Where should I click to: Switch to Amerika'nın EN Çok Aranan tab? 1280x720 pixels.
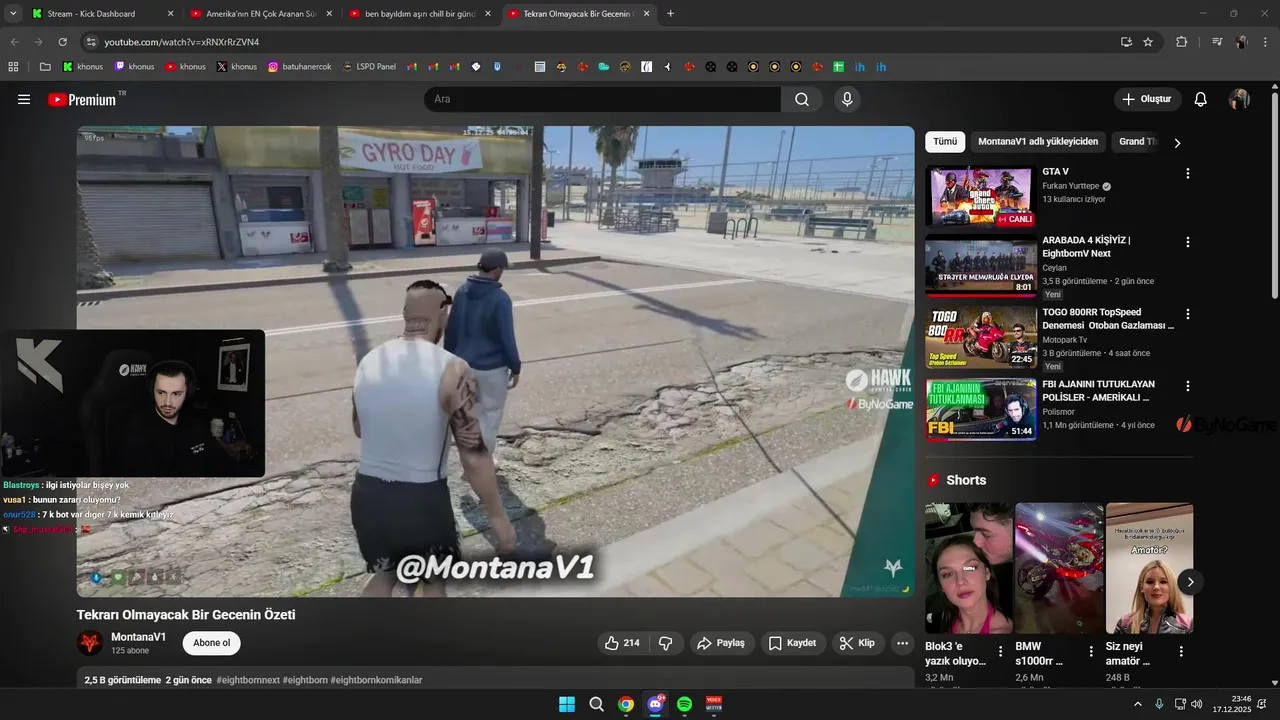pos(262,14)
